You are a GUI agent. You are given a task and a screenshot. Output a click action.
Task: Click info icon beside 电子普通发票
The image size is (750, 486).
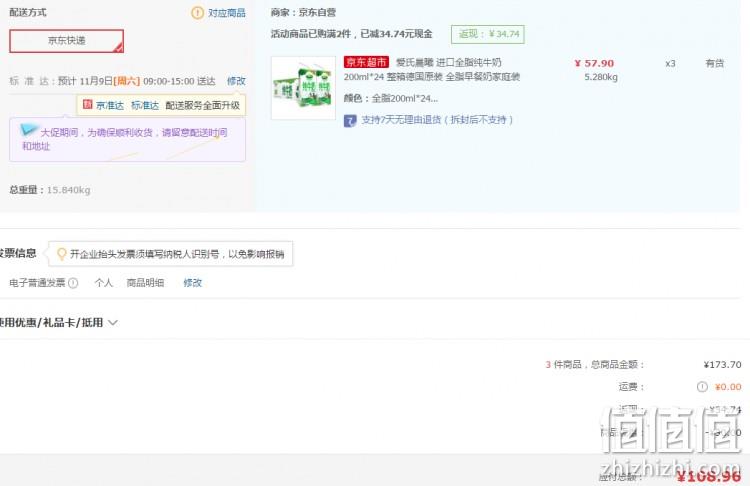[x=73, y=283]
